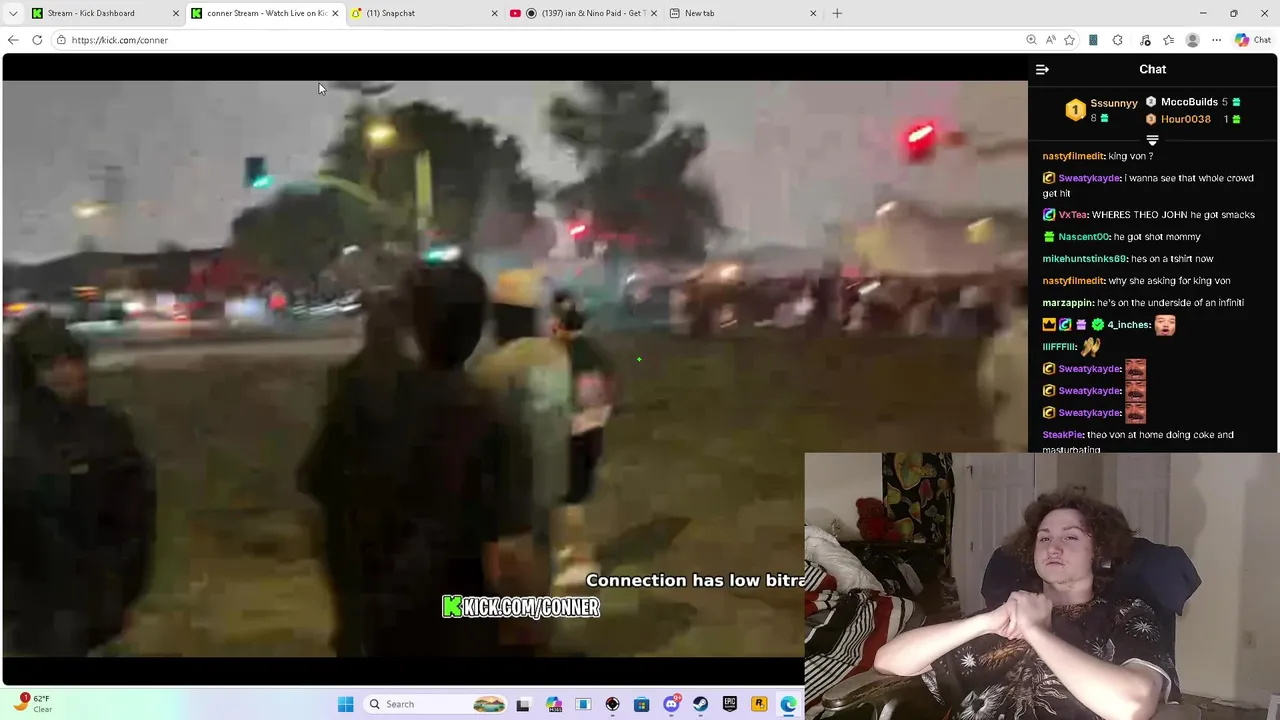1280x720 pixels.
Task: Open the Favorites list icon
Action: [1168, 40]
